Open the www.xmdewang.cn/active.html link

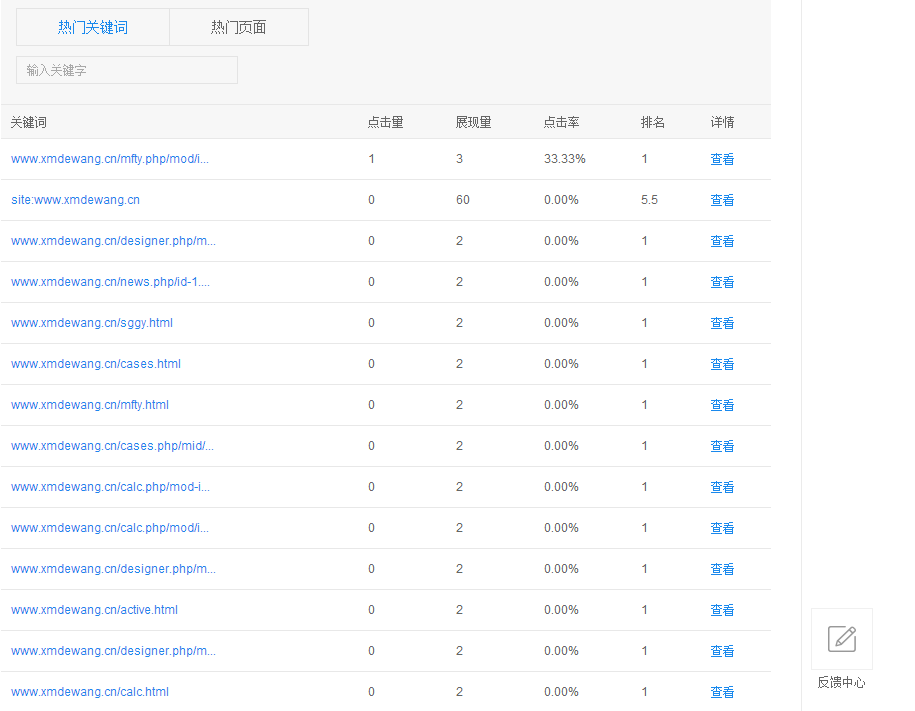click(94, 609)
